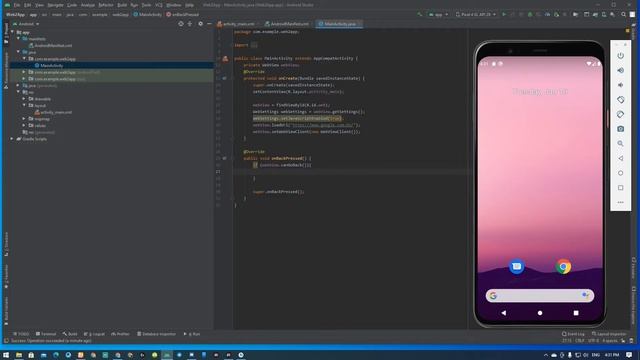Open File Explorer from the taskbar
The height and width of the screenshot is (360, 640).
pos(18,355)
